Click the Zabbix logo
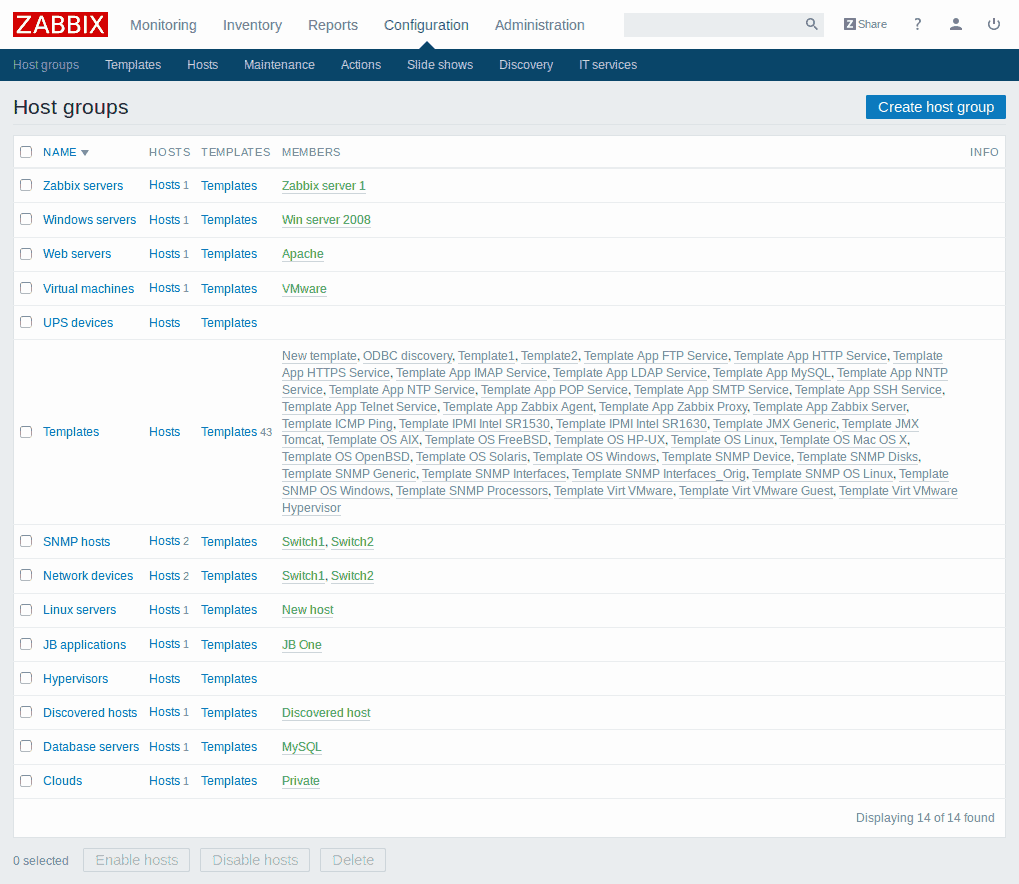This screenshot has width=1019, height=884. [60, 24]
